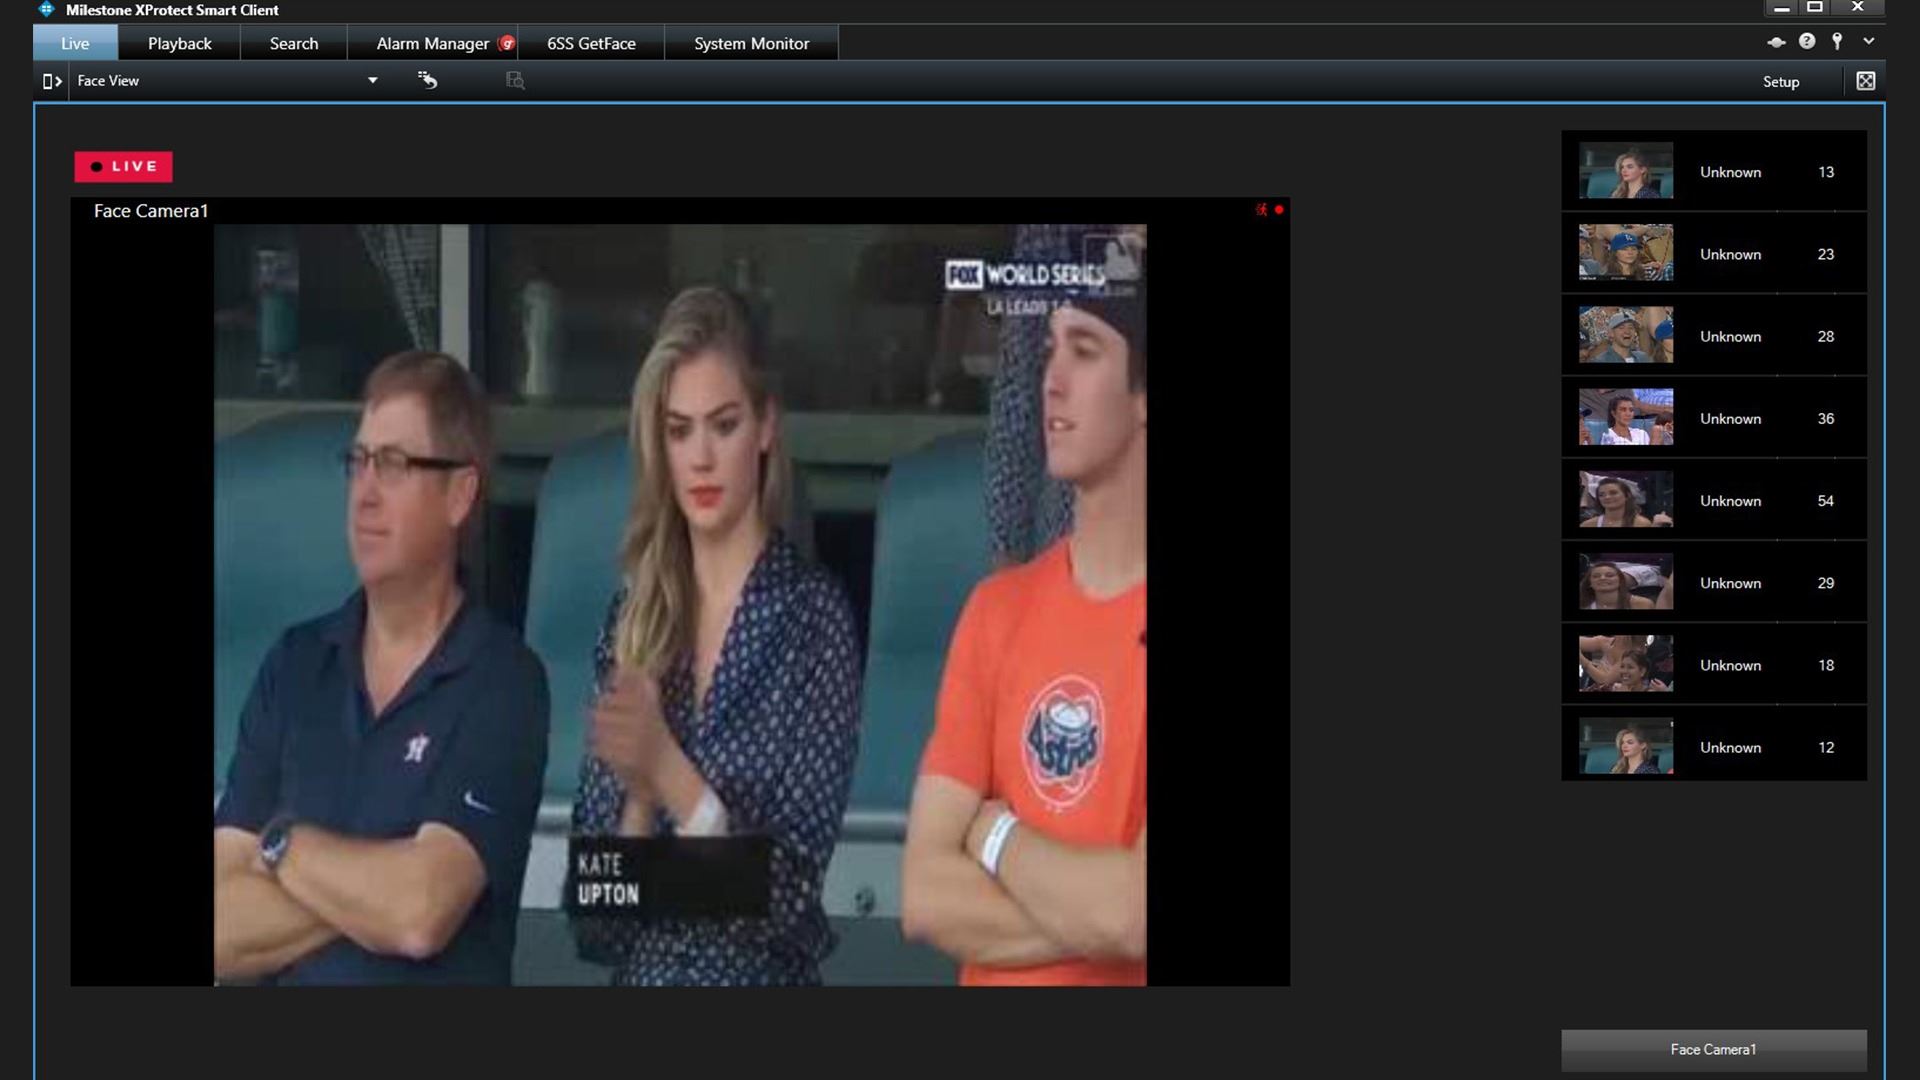
Task: Select the Live tab
Action: point(75,43)
